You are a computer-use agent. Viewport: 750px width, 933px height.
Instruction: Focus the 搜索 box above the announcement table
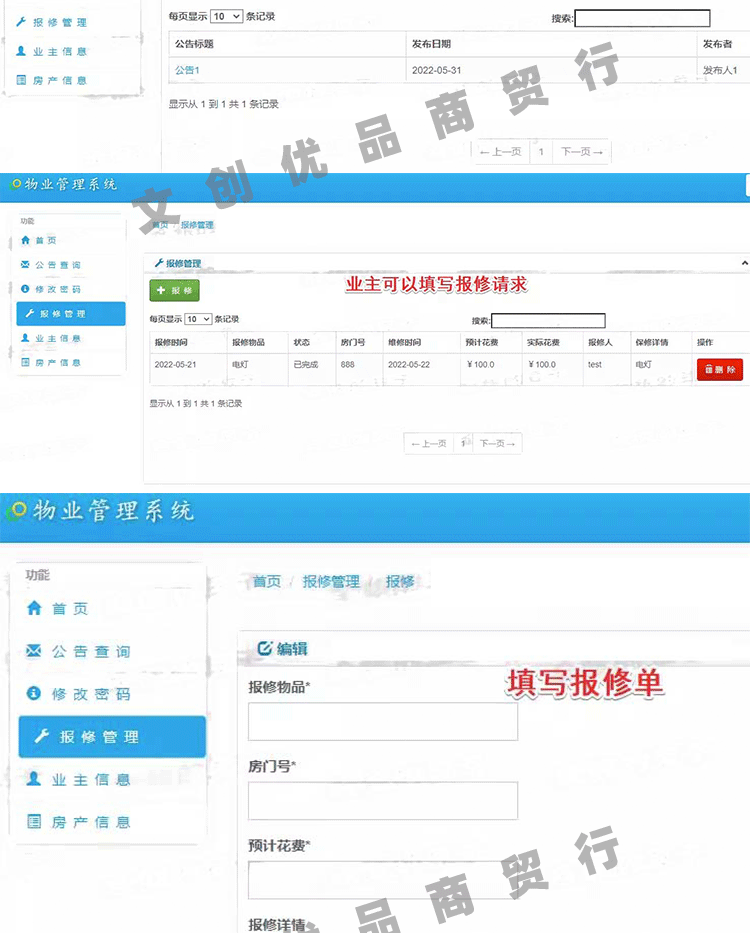coord(642,18)
